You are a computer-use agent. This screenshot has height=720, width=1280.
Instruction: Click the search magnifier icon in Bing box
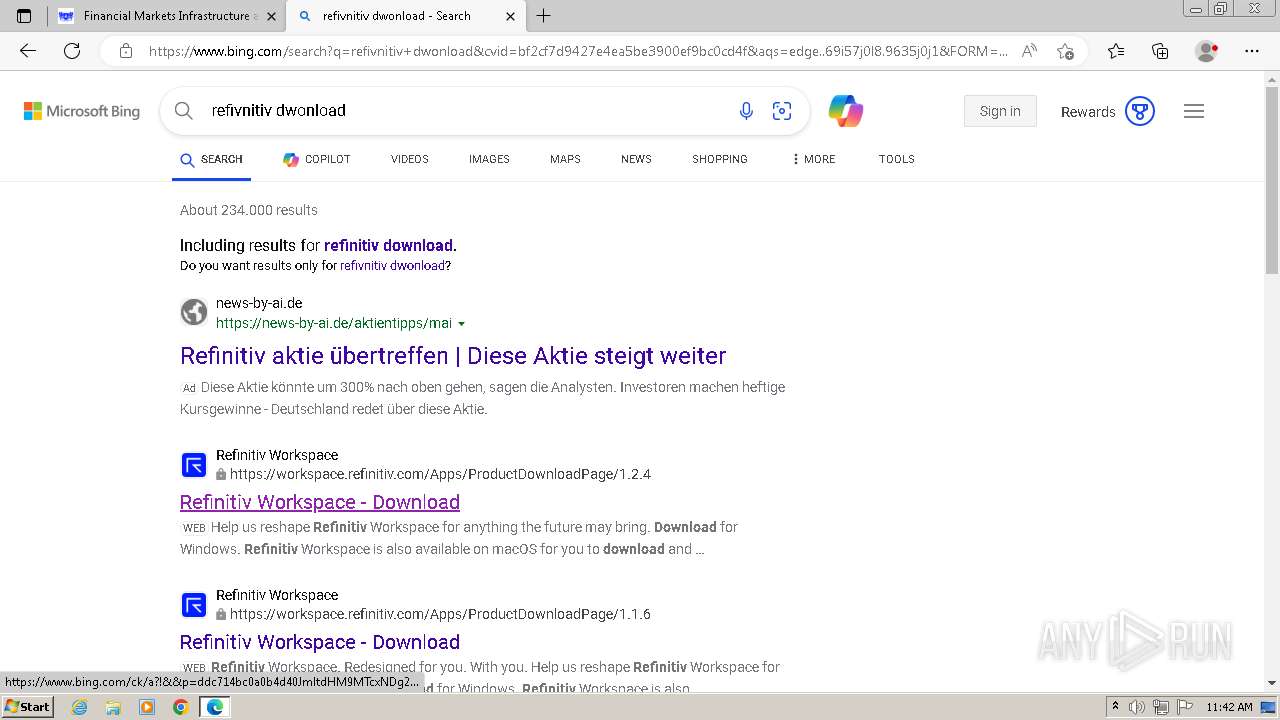tap(183, 111)
